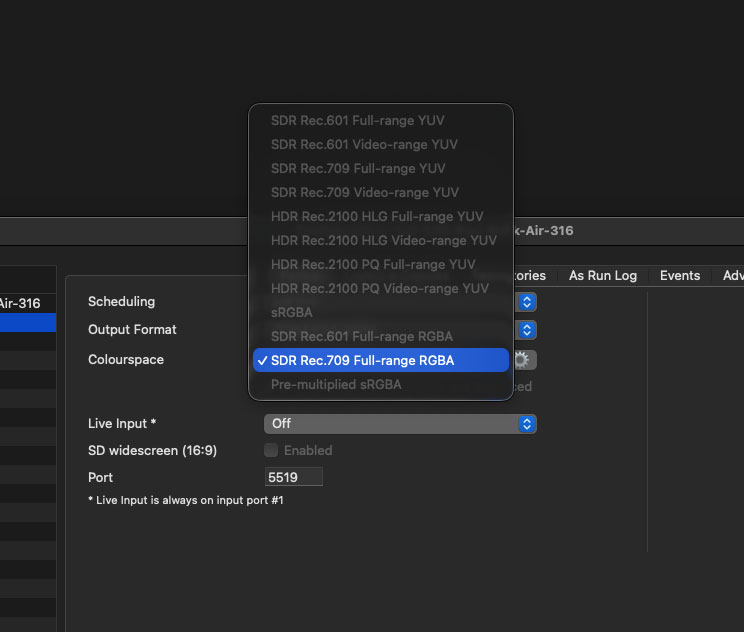Image resolution: width=744 pixels, height=632 pixels.
Task: Select SDR Rec.601 Full-range RGBA
Action: coord(361,336)
